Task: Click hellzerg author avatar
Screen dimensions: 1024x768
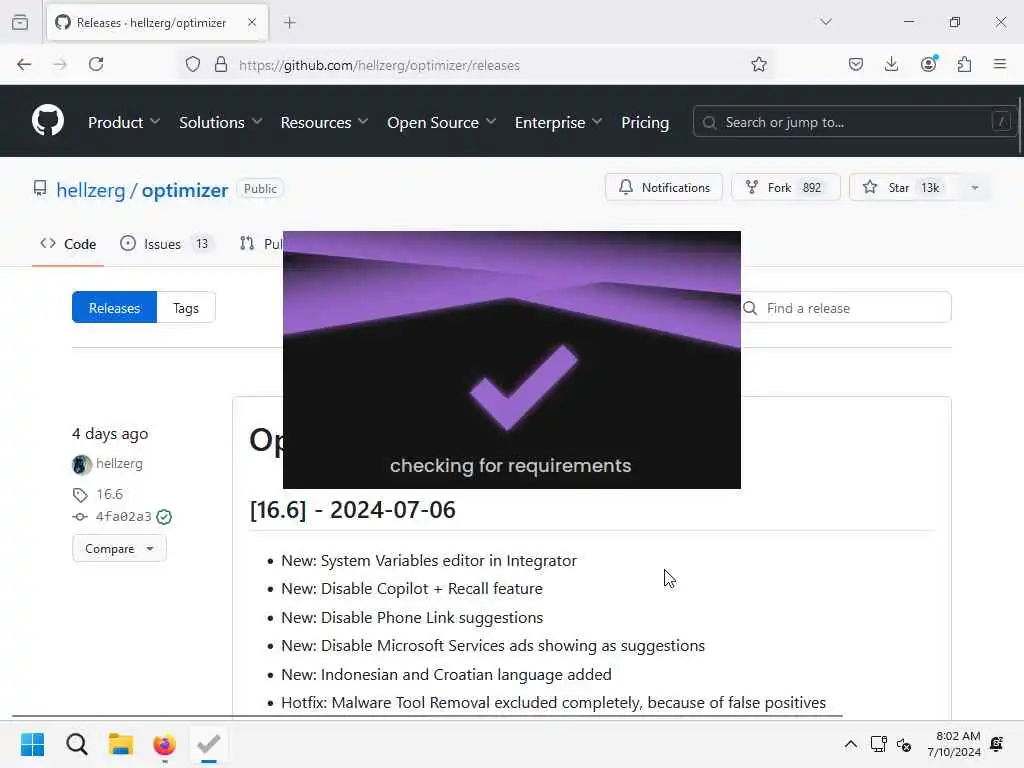Action: 82,464
